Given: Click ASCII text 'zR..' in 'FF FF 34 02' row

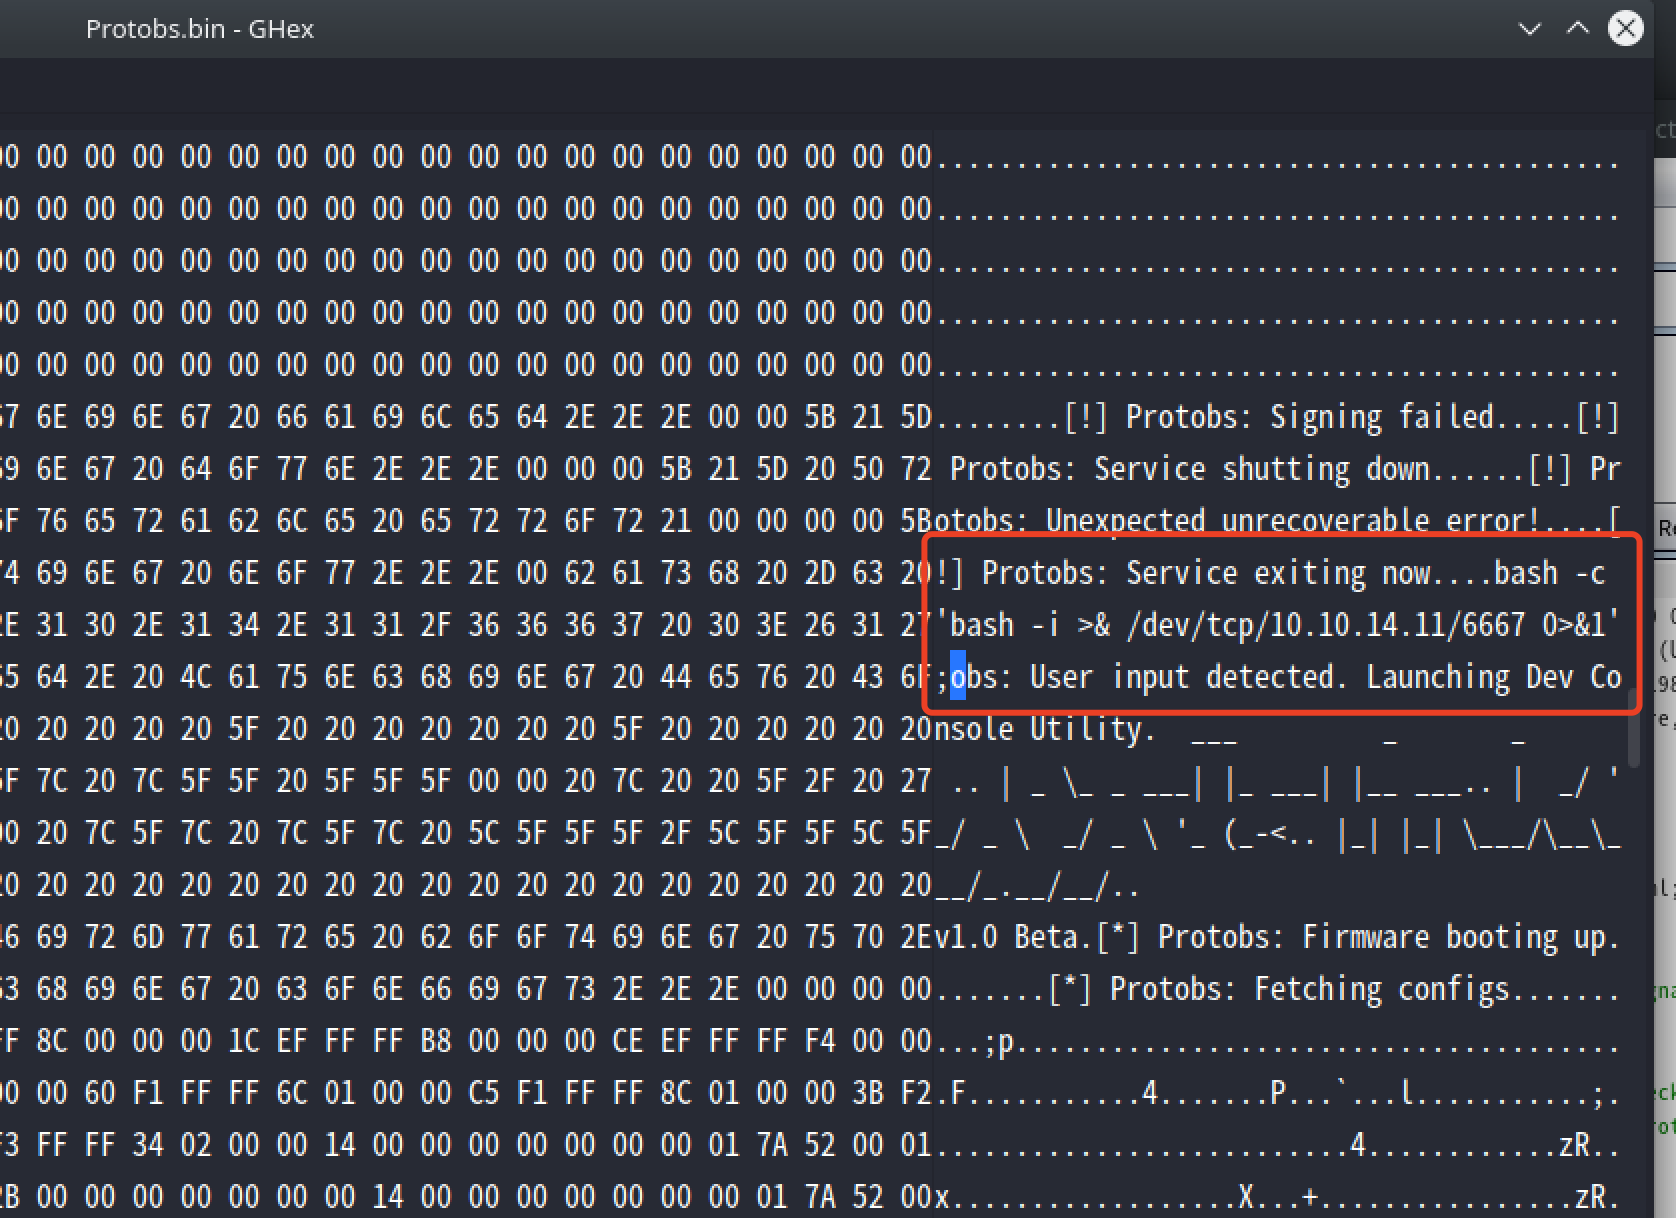Looking at the screenshot, I should 1589,1145.
